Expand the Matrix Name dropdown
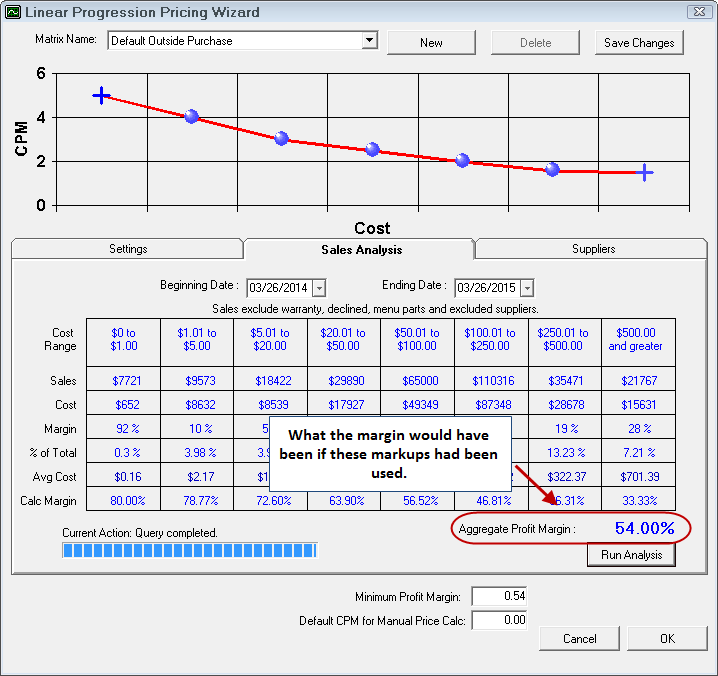Screen dimensions: 718x676 [369, 41]
